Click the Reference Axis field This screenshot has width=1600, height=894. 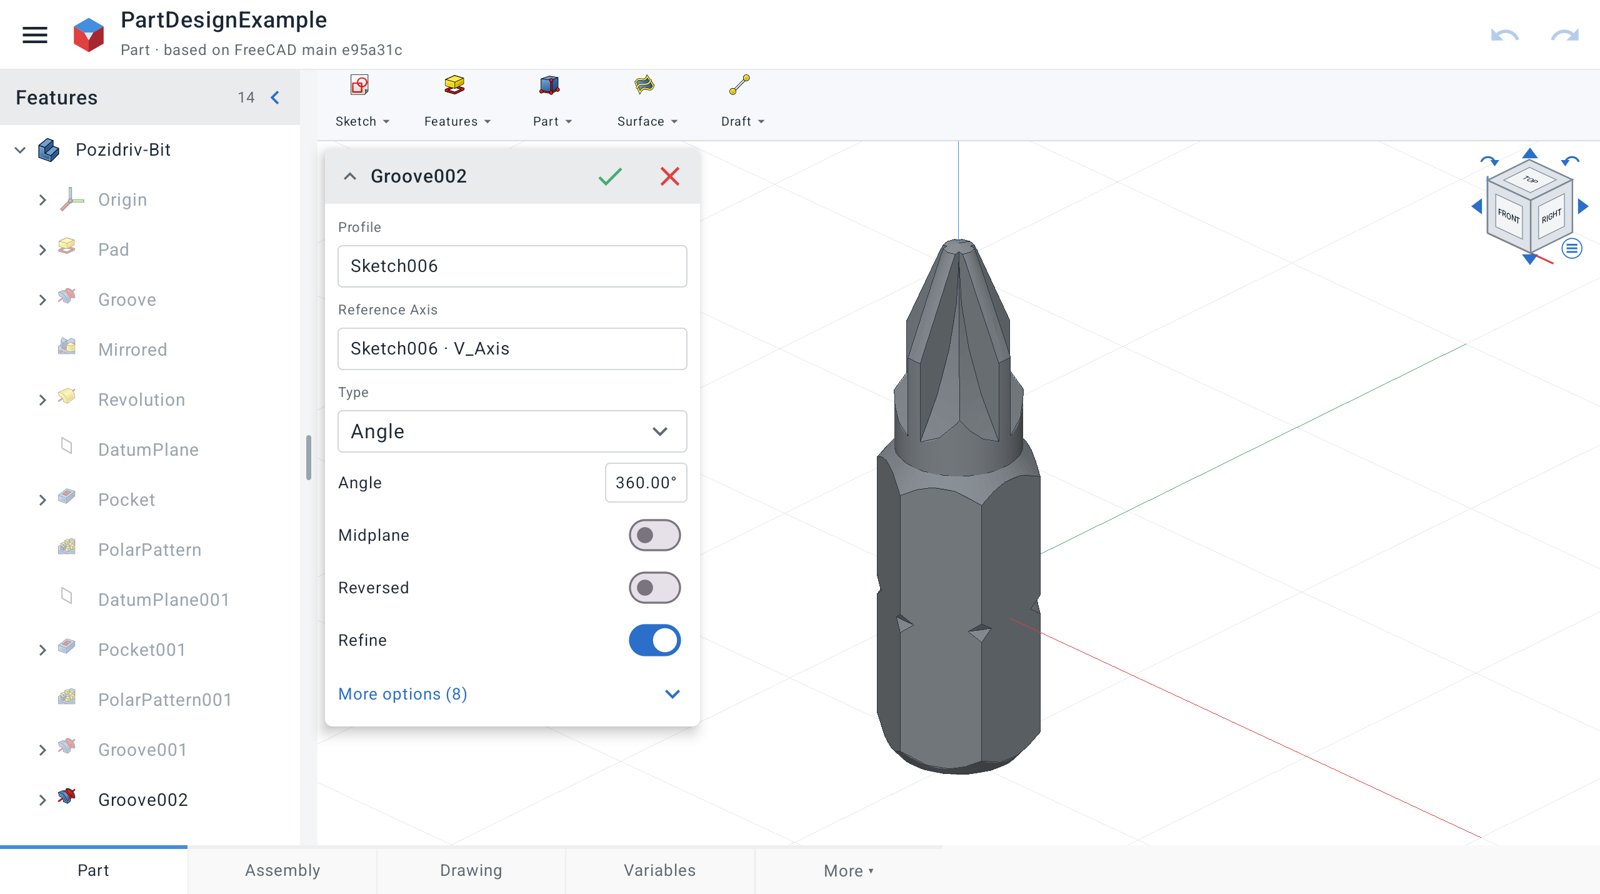pyautogui.click(x=512, y=349)
